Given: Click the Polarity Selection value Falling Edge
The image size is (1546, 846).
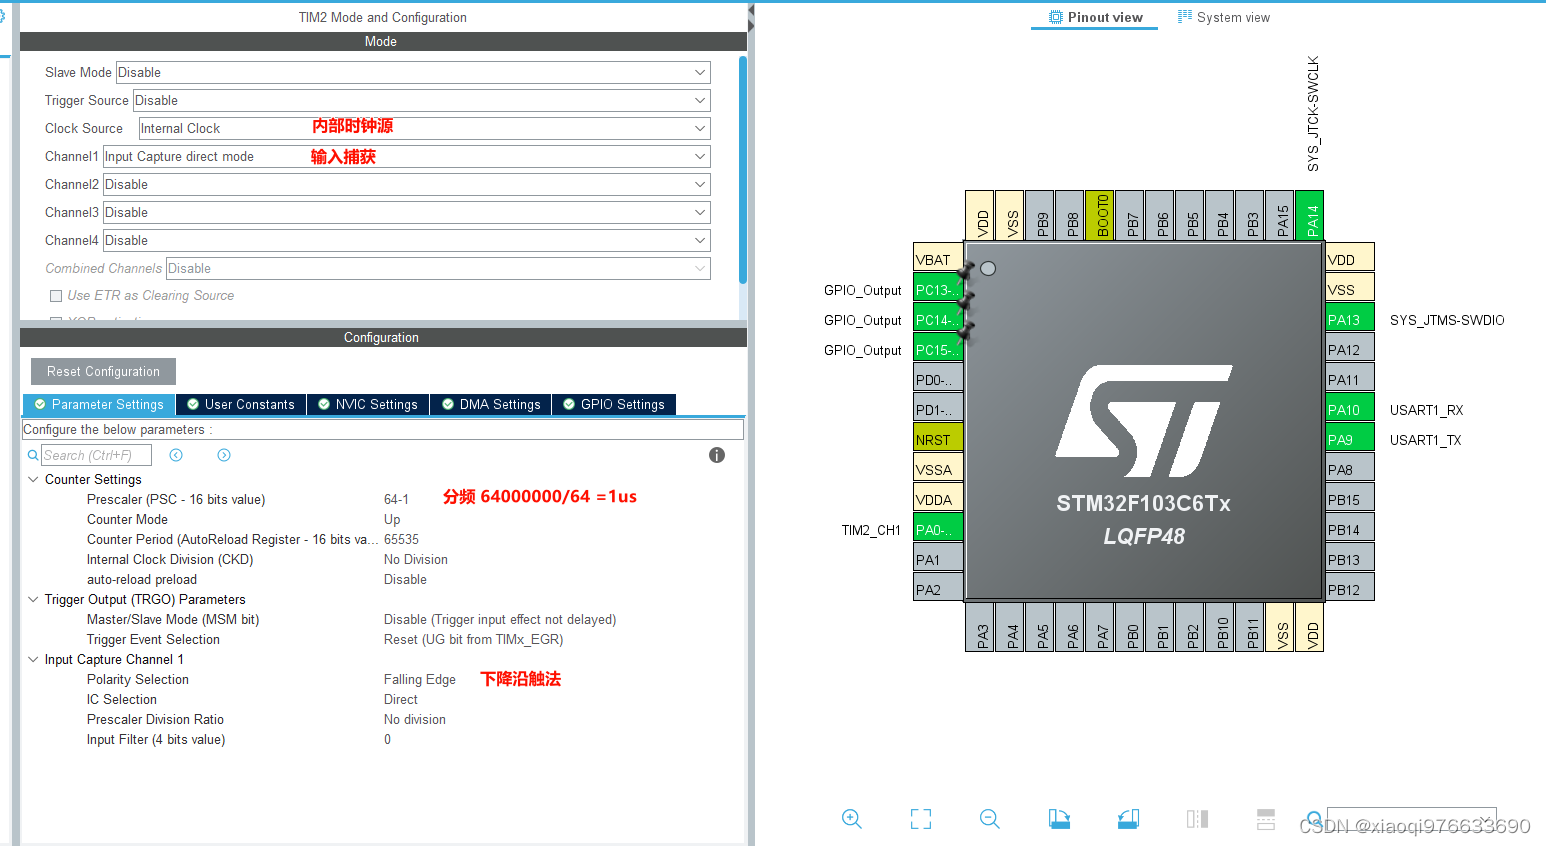Looking at the screenshot, I should [420, 679].
